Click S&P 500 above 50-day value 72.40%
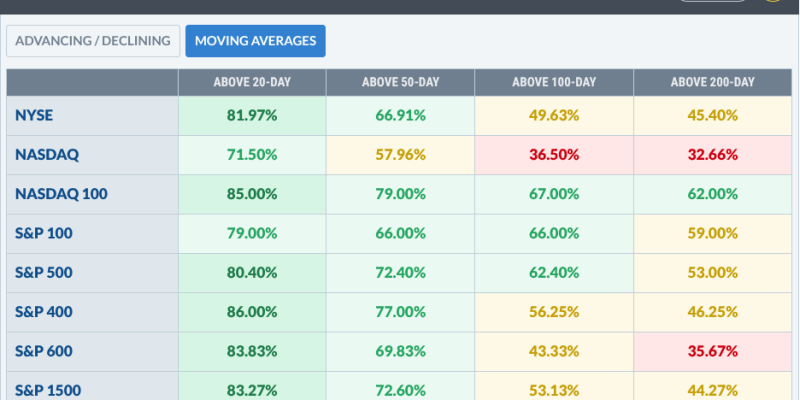Viewport: 800px width, 400px height. pos(401,273)
